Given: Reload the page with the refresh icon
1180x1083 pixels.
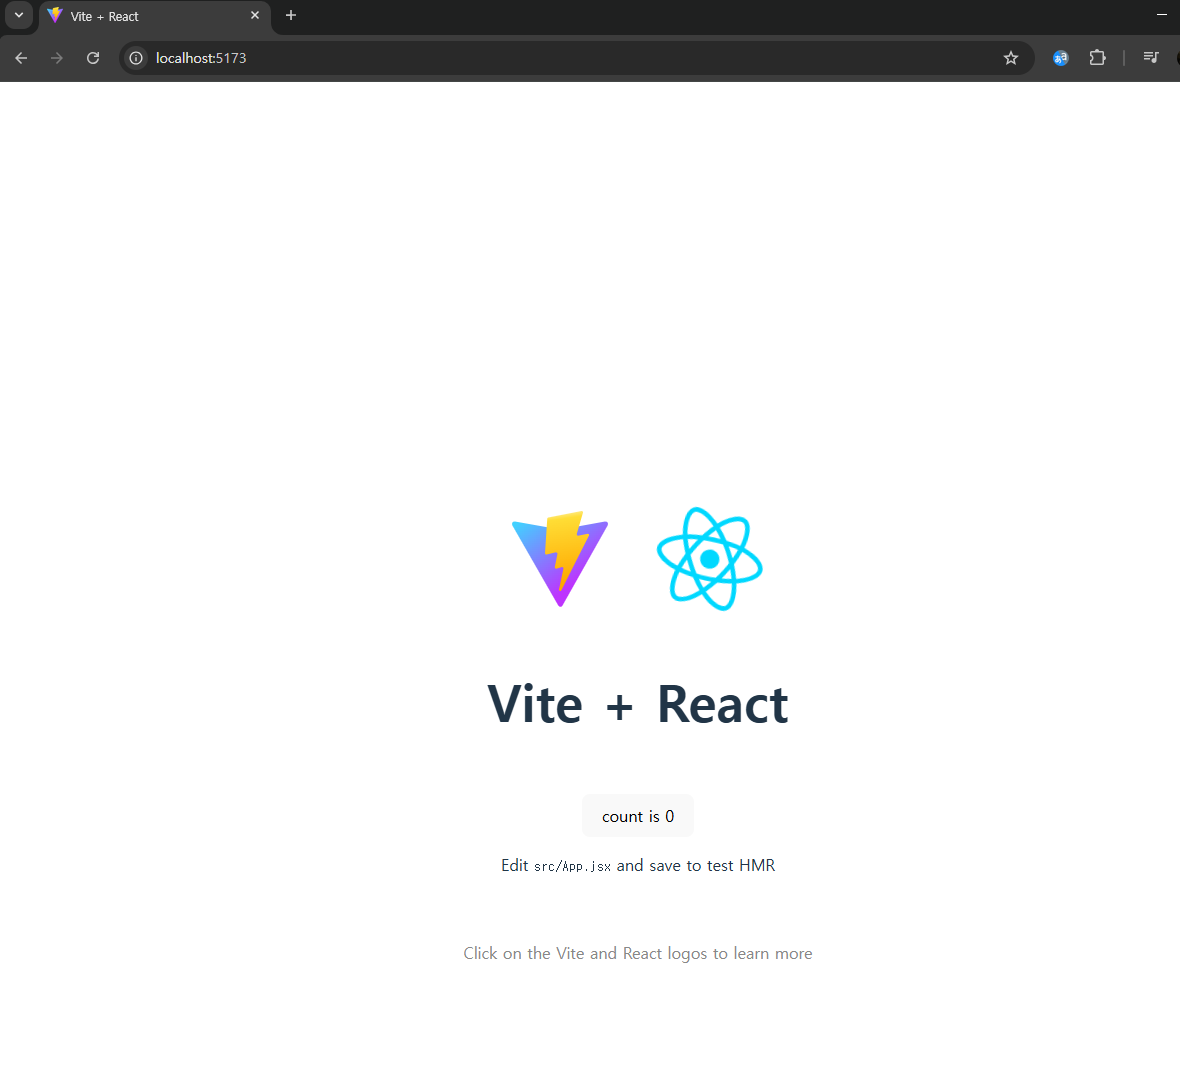Looking at the screenshot, I should (x=93, y=58).
